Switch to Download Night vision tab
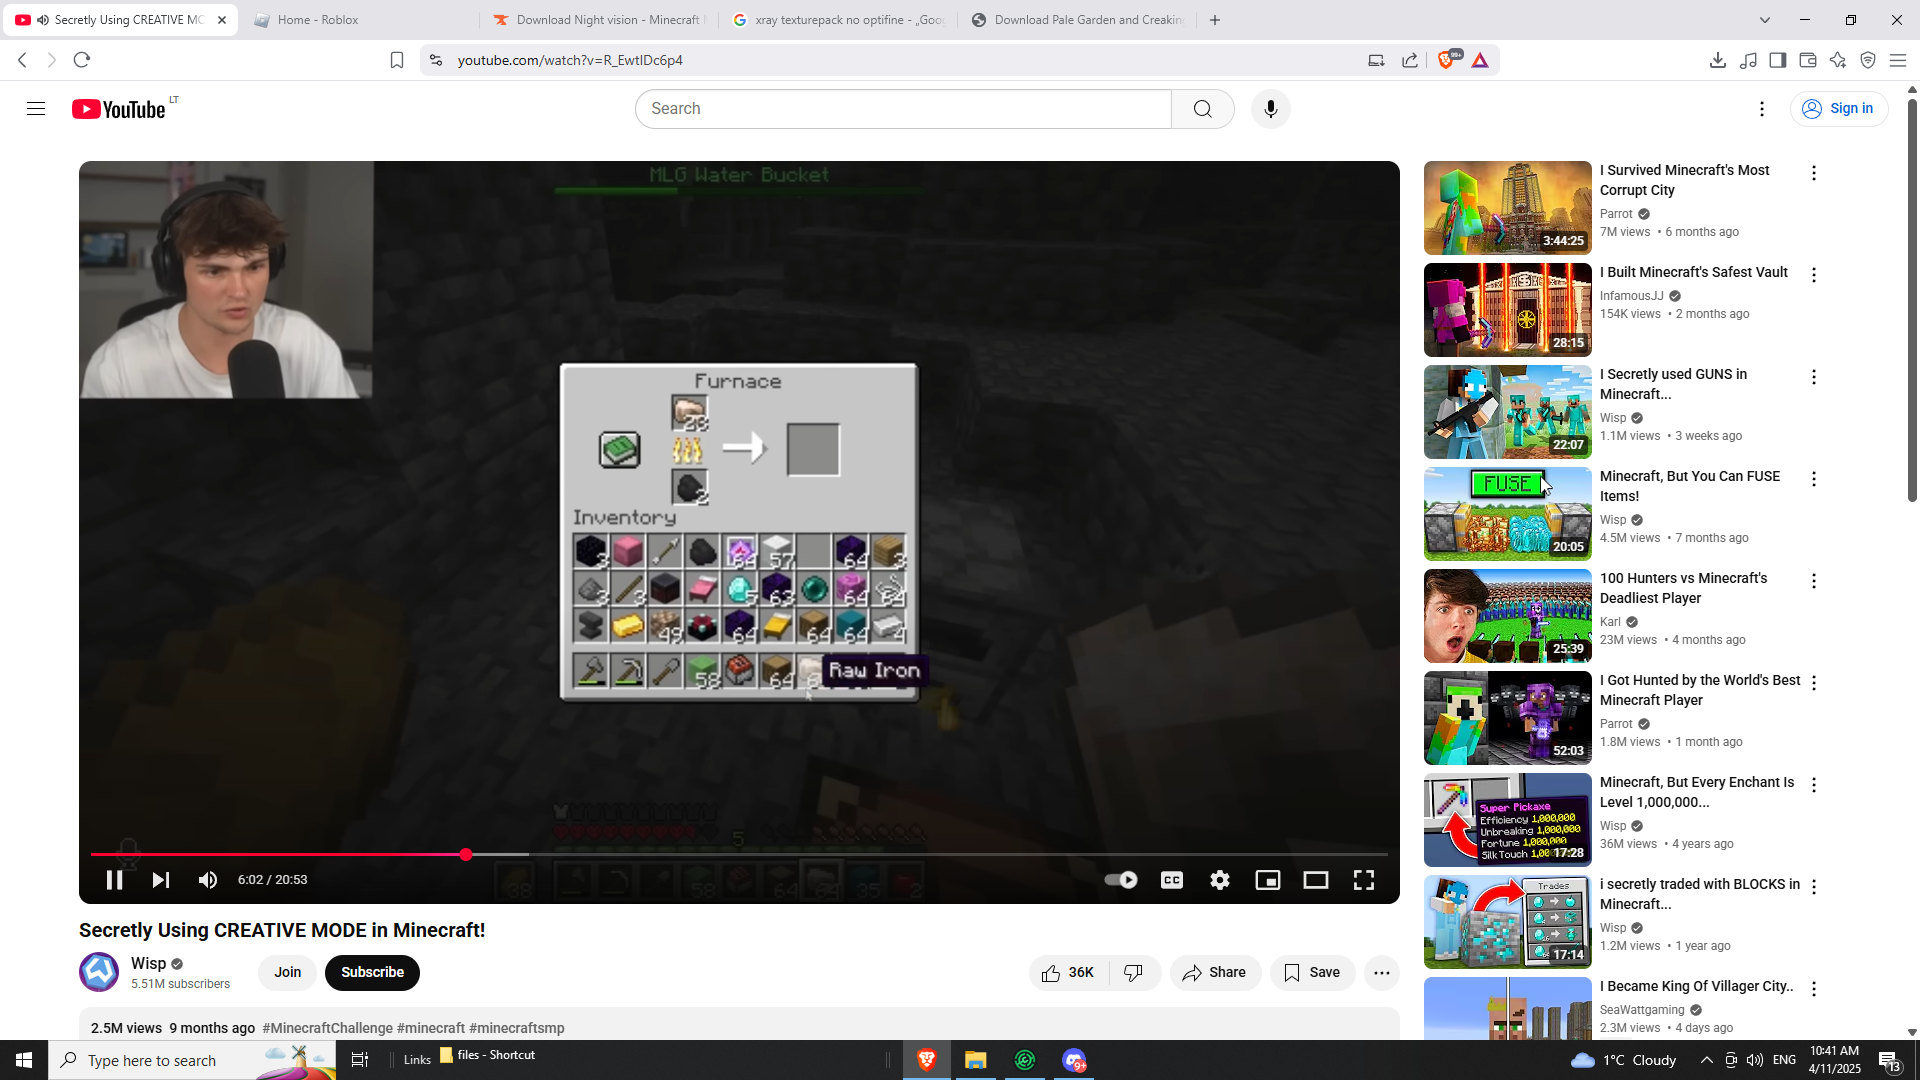 [600, 20]
